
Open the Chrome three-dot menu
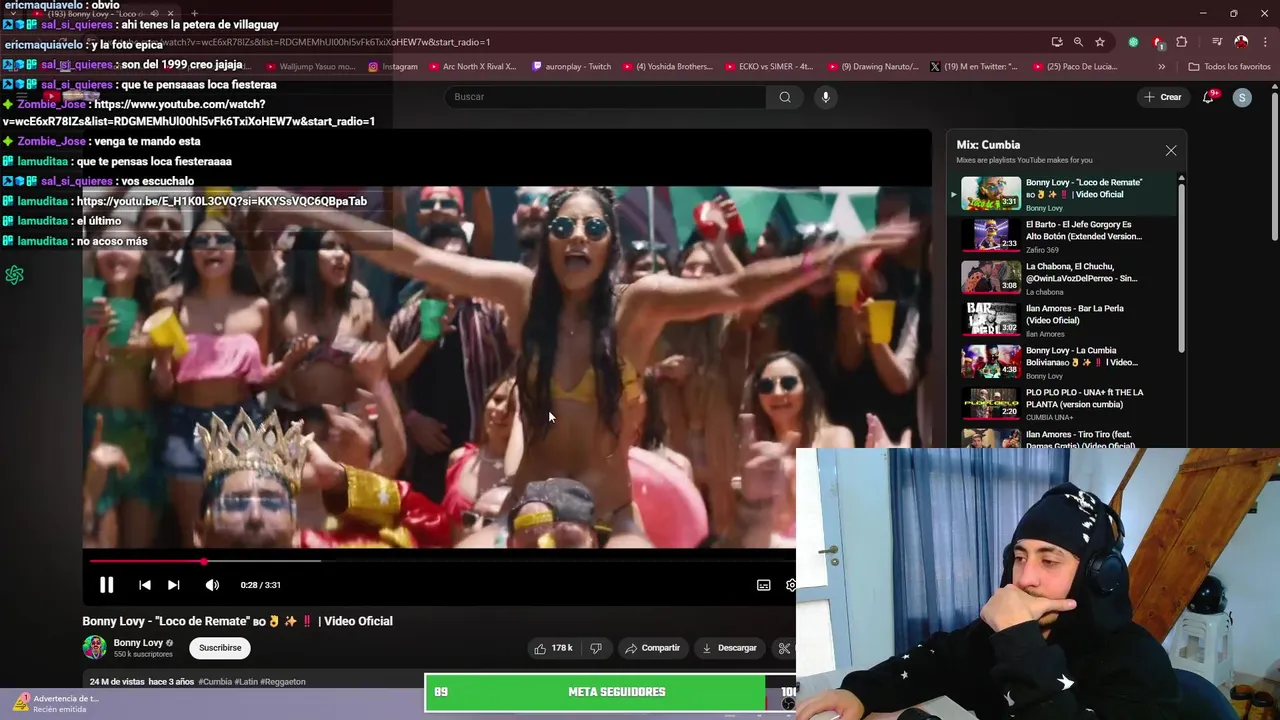pos(1264,42)
